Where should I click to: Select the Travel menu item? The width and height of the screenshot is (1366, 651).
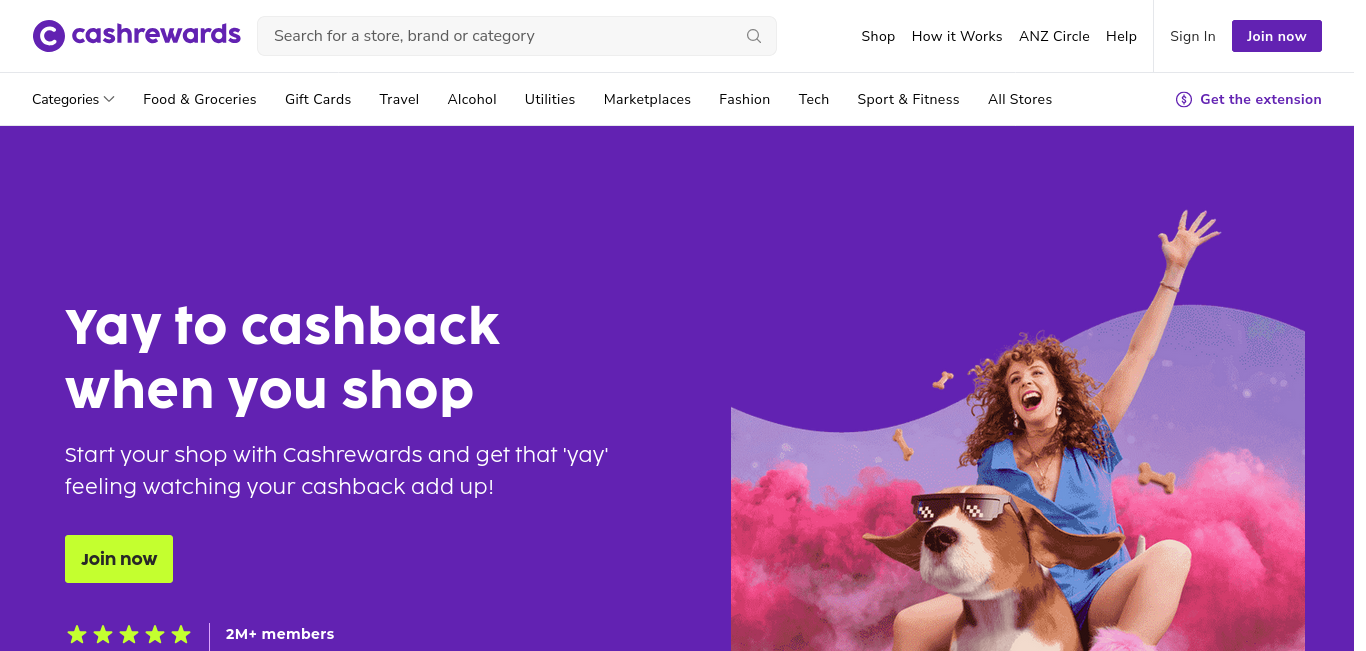399,99
